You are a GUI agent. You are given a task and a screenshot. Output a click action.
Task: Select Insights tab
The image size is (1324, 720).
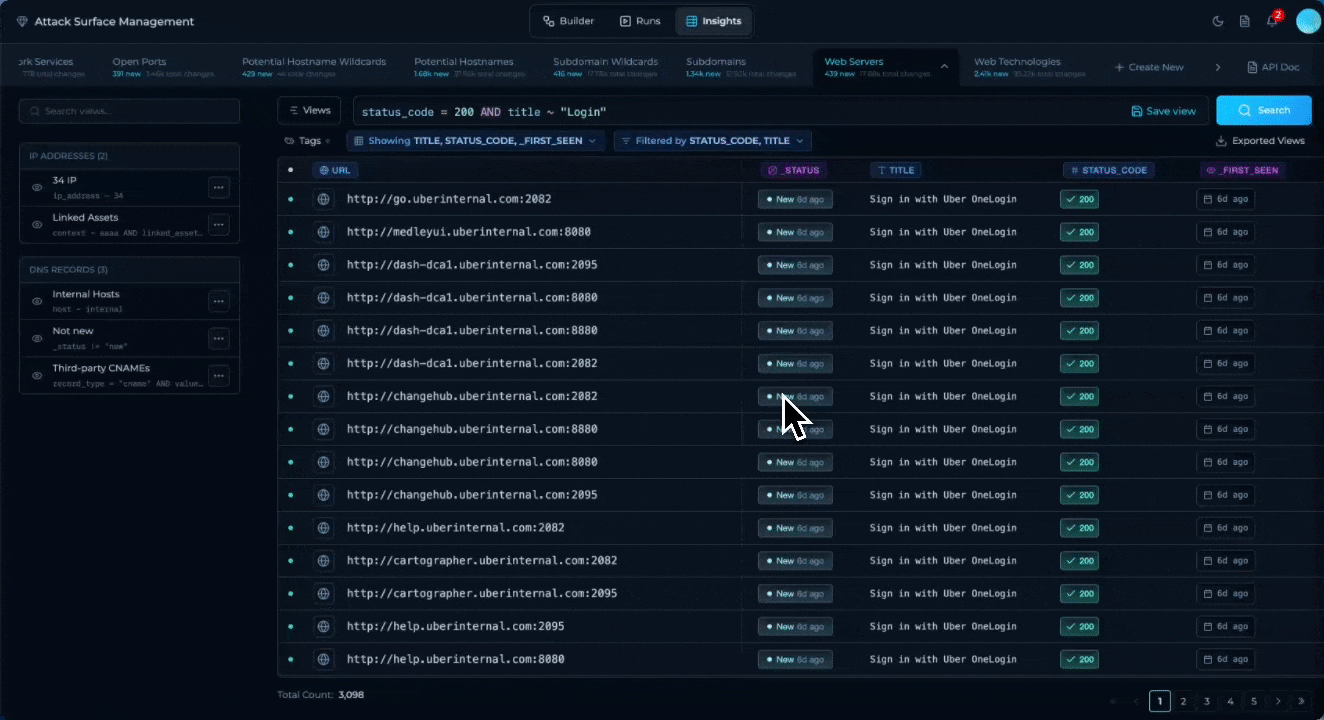[714, 21]
